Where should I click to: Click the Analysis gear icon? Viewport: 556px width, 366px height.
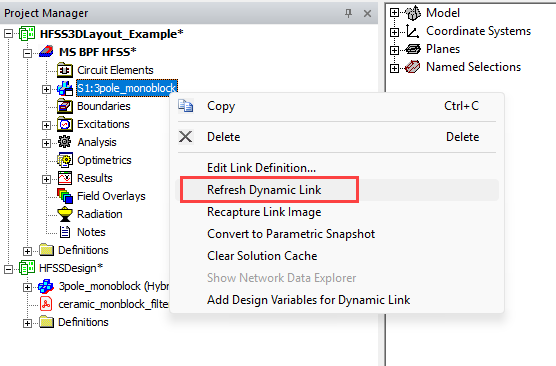(65, 142)
